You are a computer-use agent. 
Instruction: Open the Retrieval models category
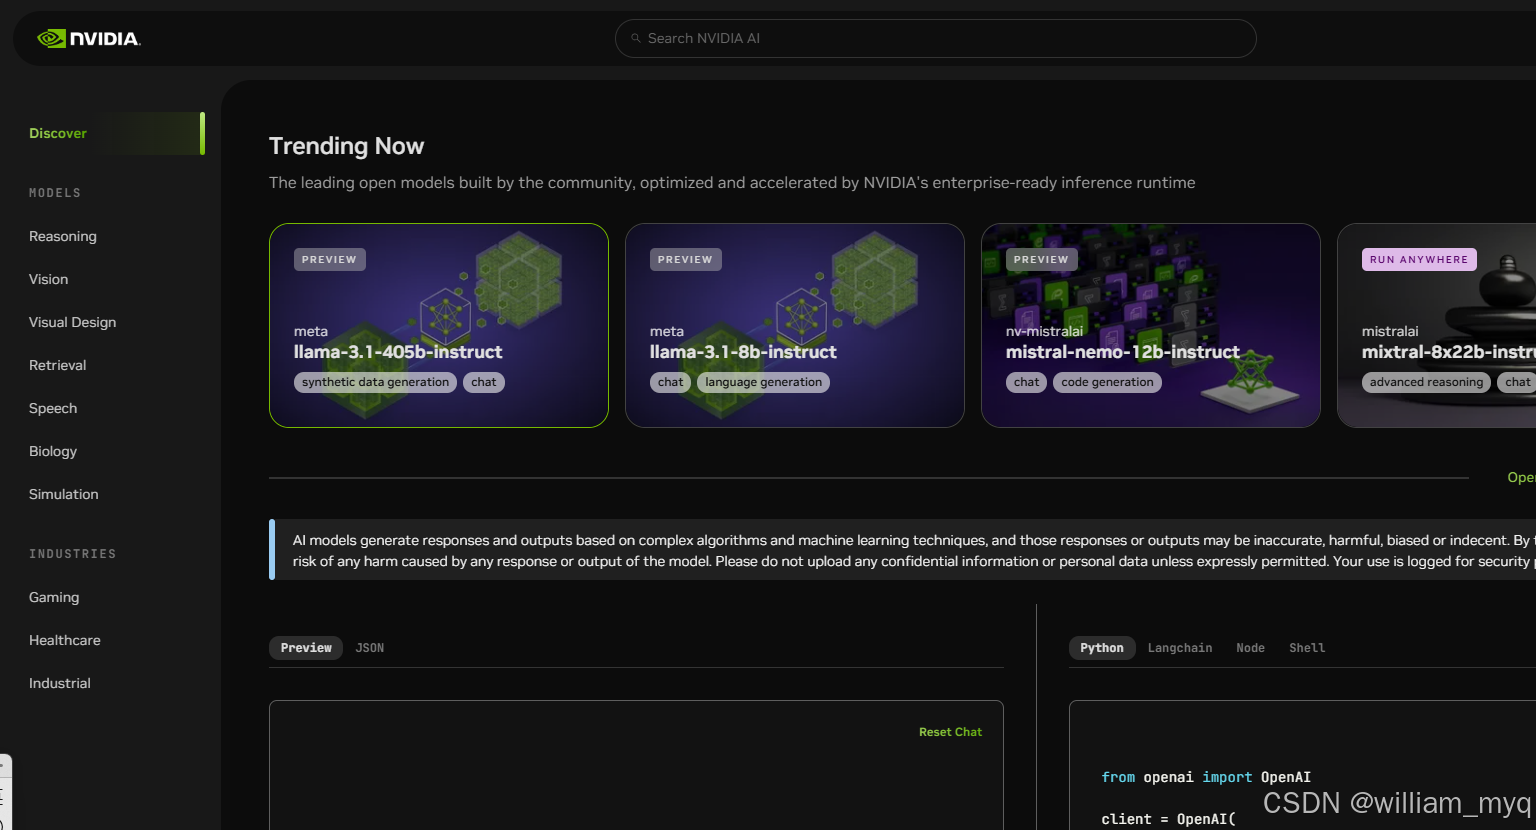[58, 365]
